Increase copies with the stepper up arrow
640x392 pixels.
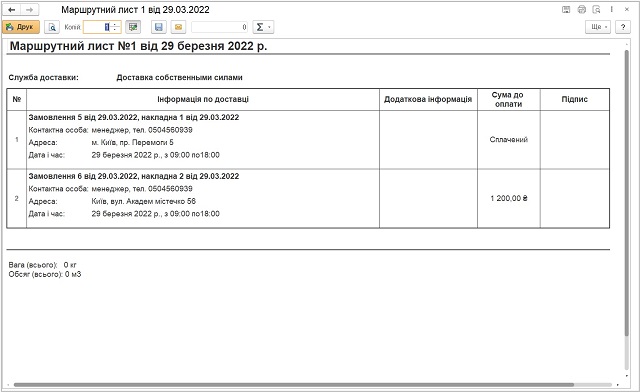click(x=116, y=24)
